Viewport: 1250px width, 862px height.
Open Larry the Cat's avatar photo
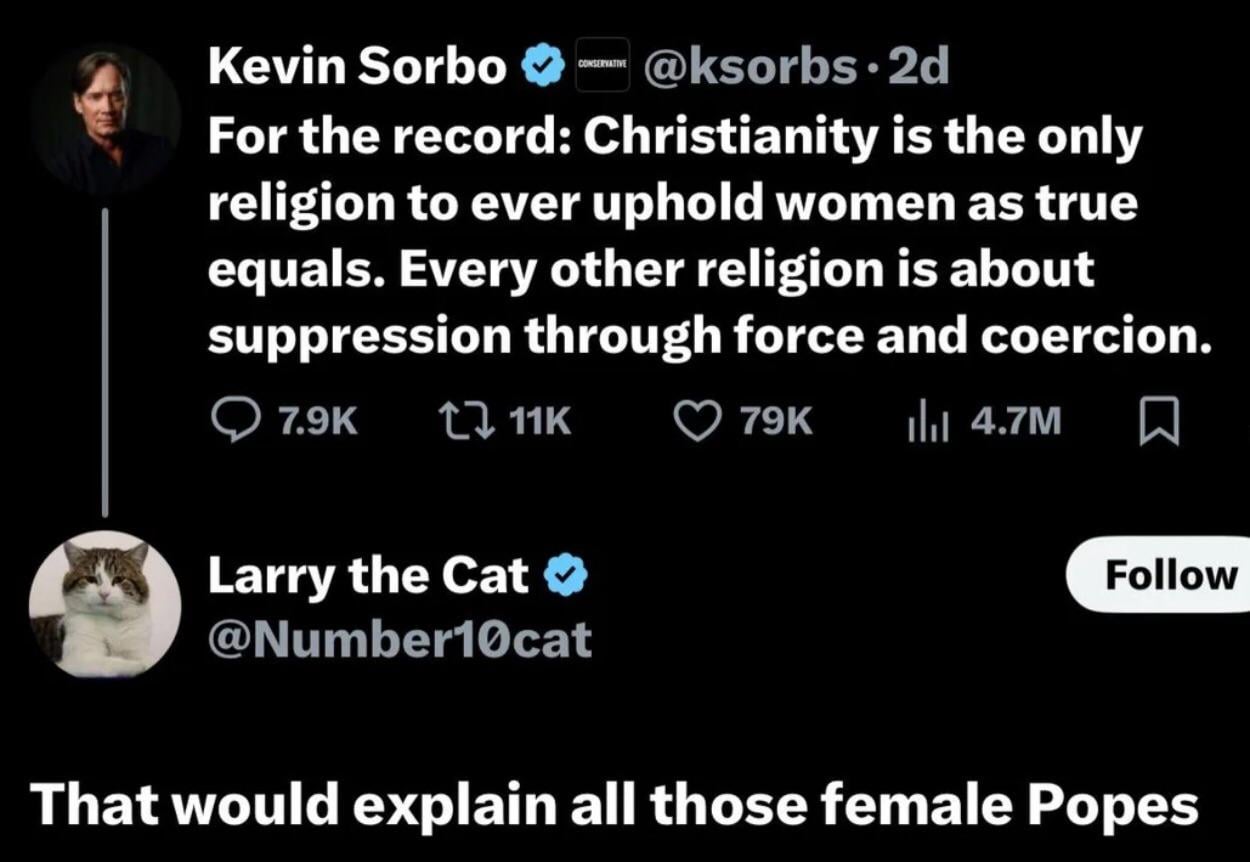[x=105, y=604]
